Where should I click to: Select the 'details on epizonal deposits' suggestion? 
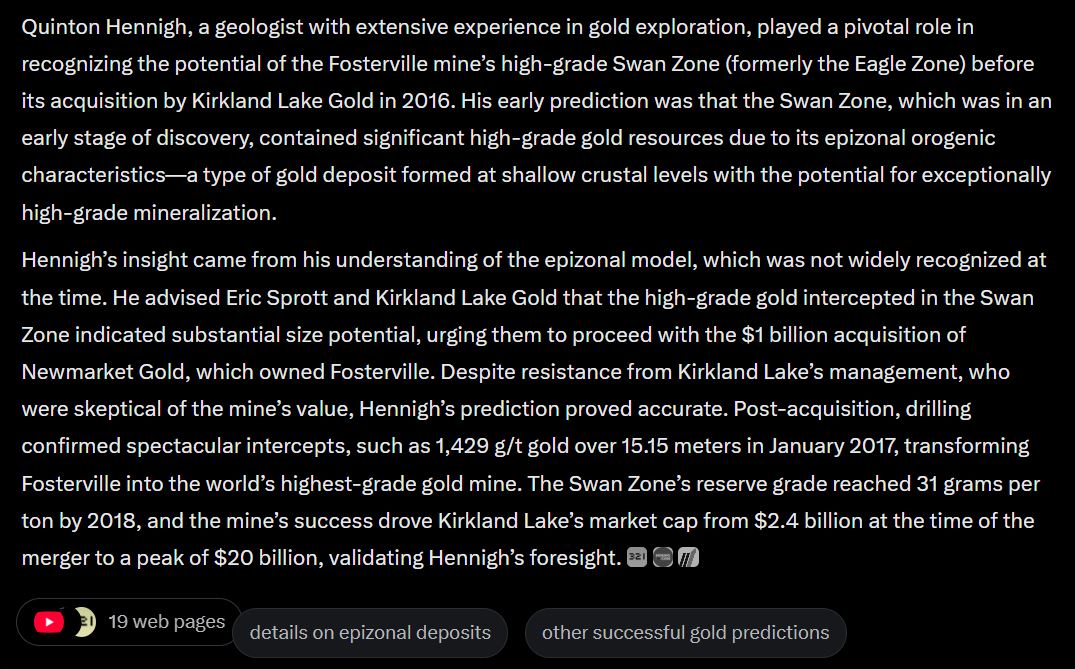pos(370,632)
